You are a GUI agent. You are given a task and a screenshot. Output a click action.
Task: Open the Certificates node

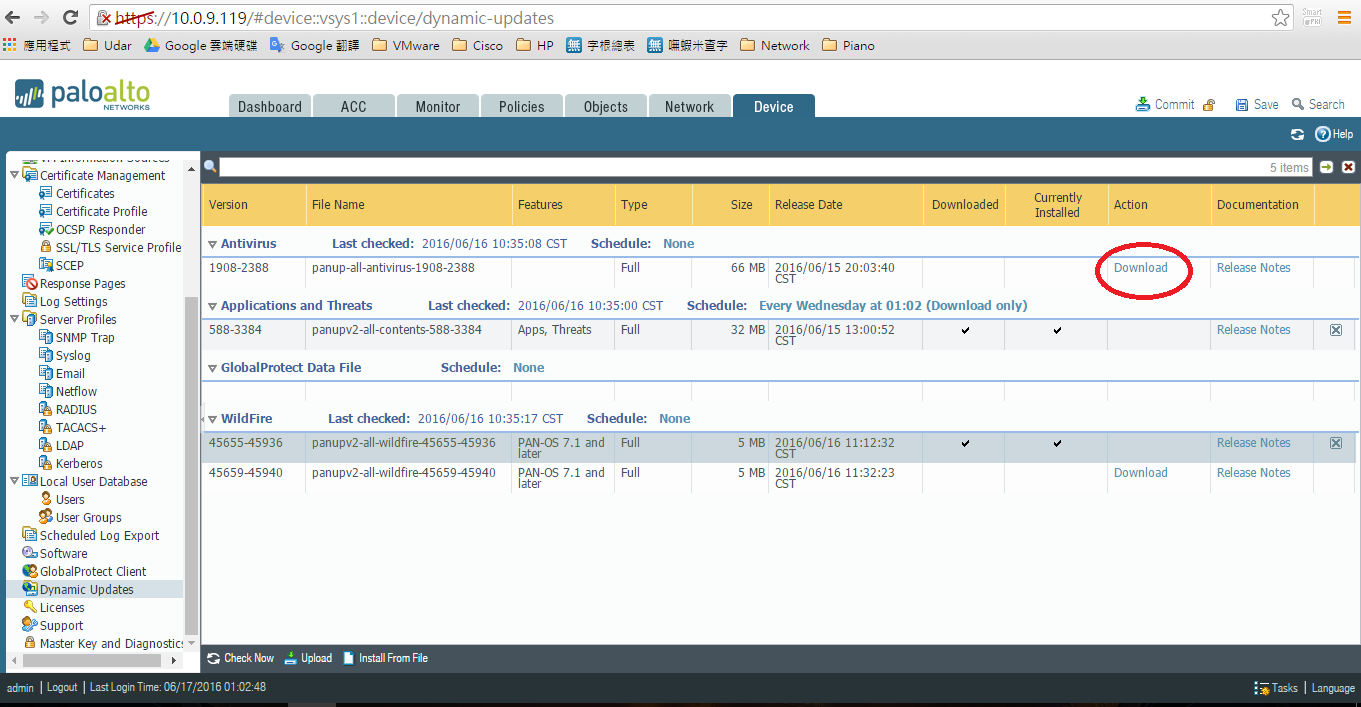click(85, 194)
